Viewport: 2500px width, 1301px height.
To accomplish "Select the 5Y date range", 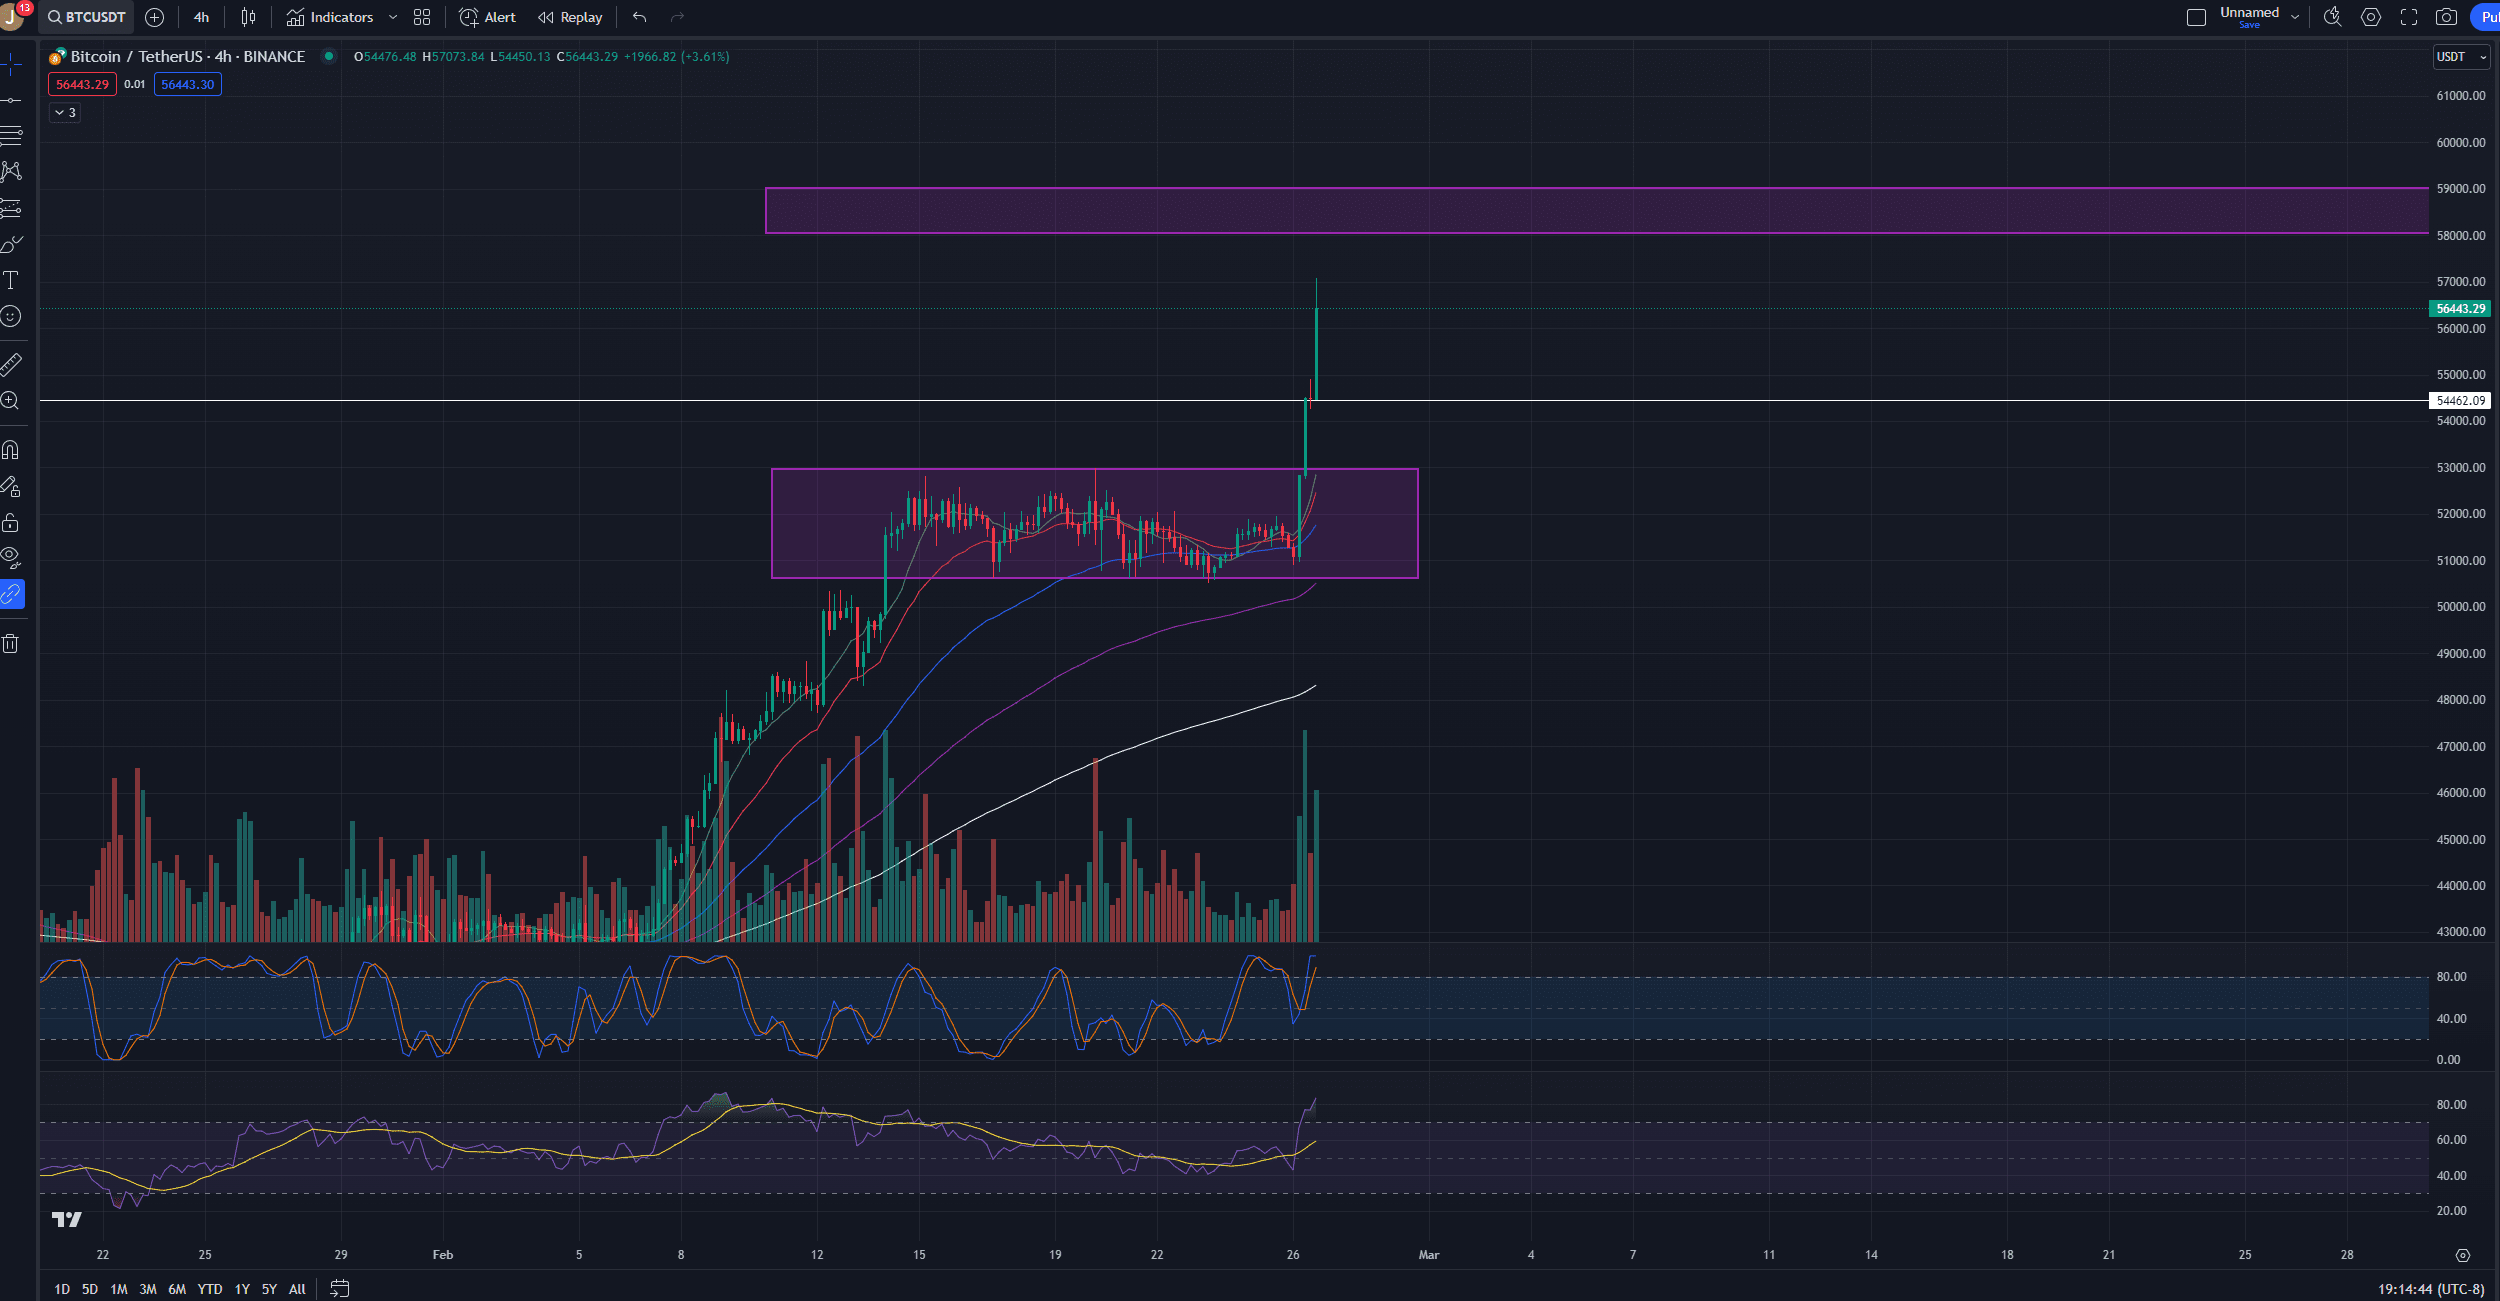I will point(269,1289).
